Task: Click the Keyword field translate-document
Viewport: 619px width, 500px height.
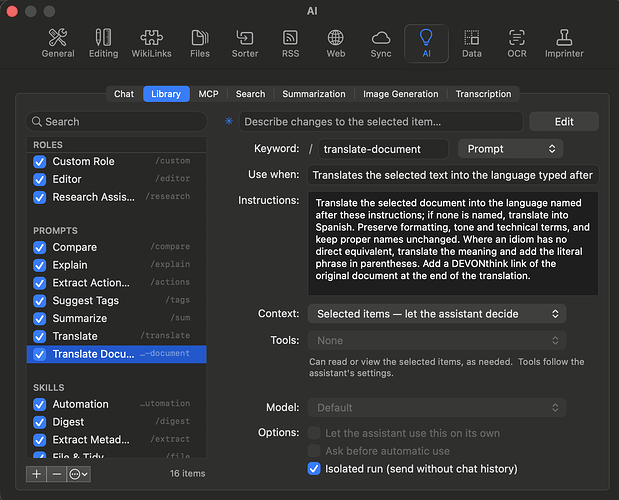Action: coord(383,149)
